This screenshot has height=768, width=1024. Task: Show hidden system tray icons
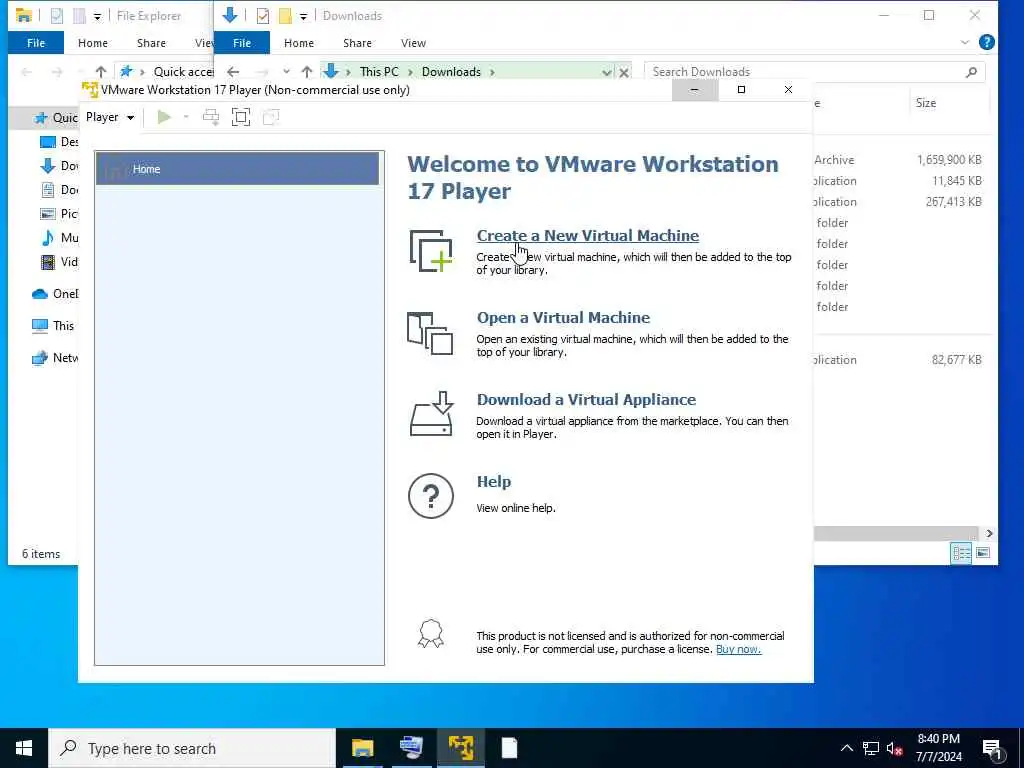pos(846,748)
